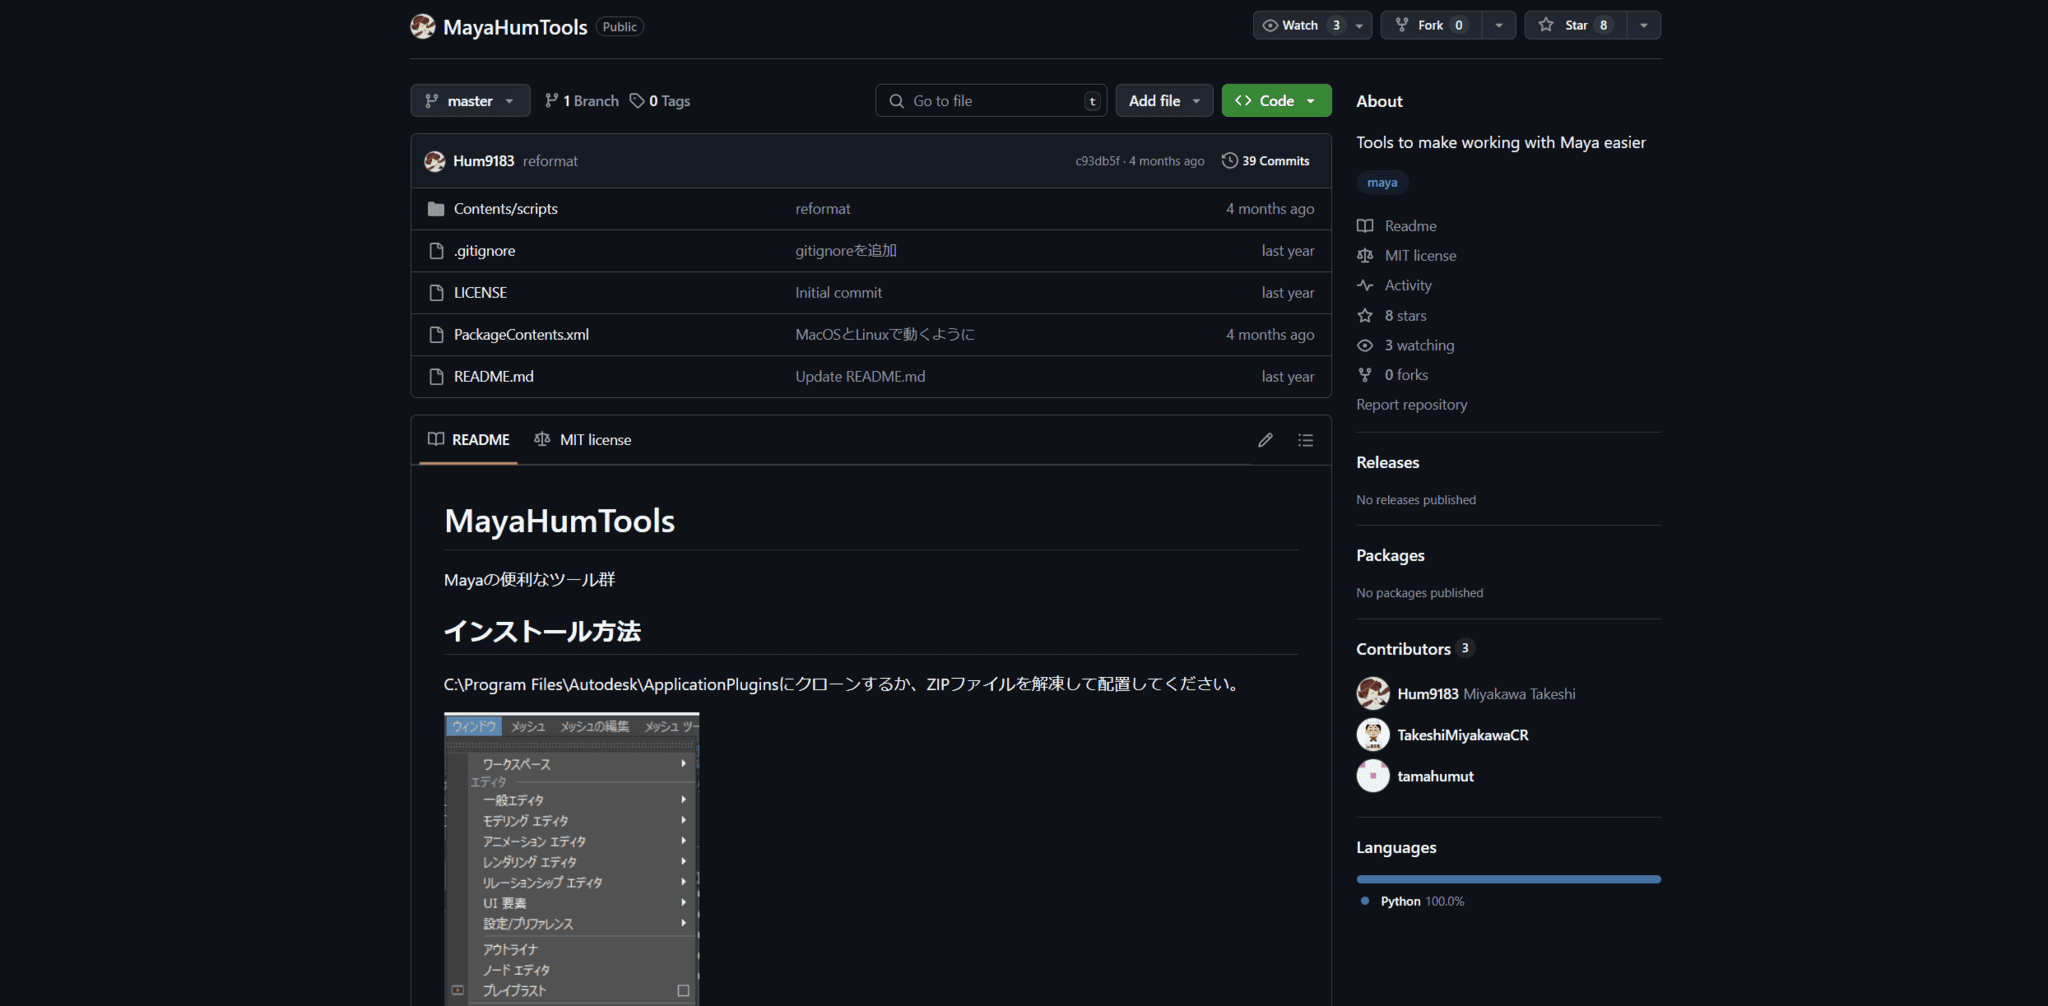Click the MayaHumTools owner avatar
The height and width of the screenshot is (1006, 2048).
pos(423,27)
